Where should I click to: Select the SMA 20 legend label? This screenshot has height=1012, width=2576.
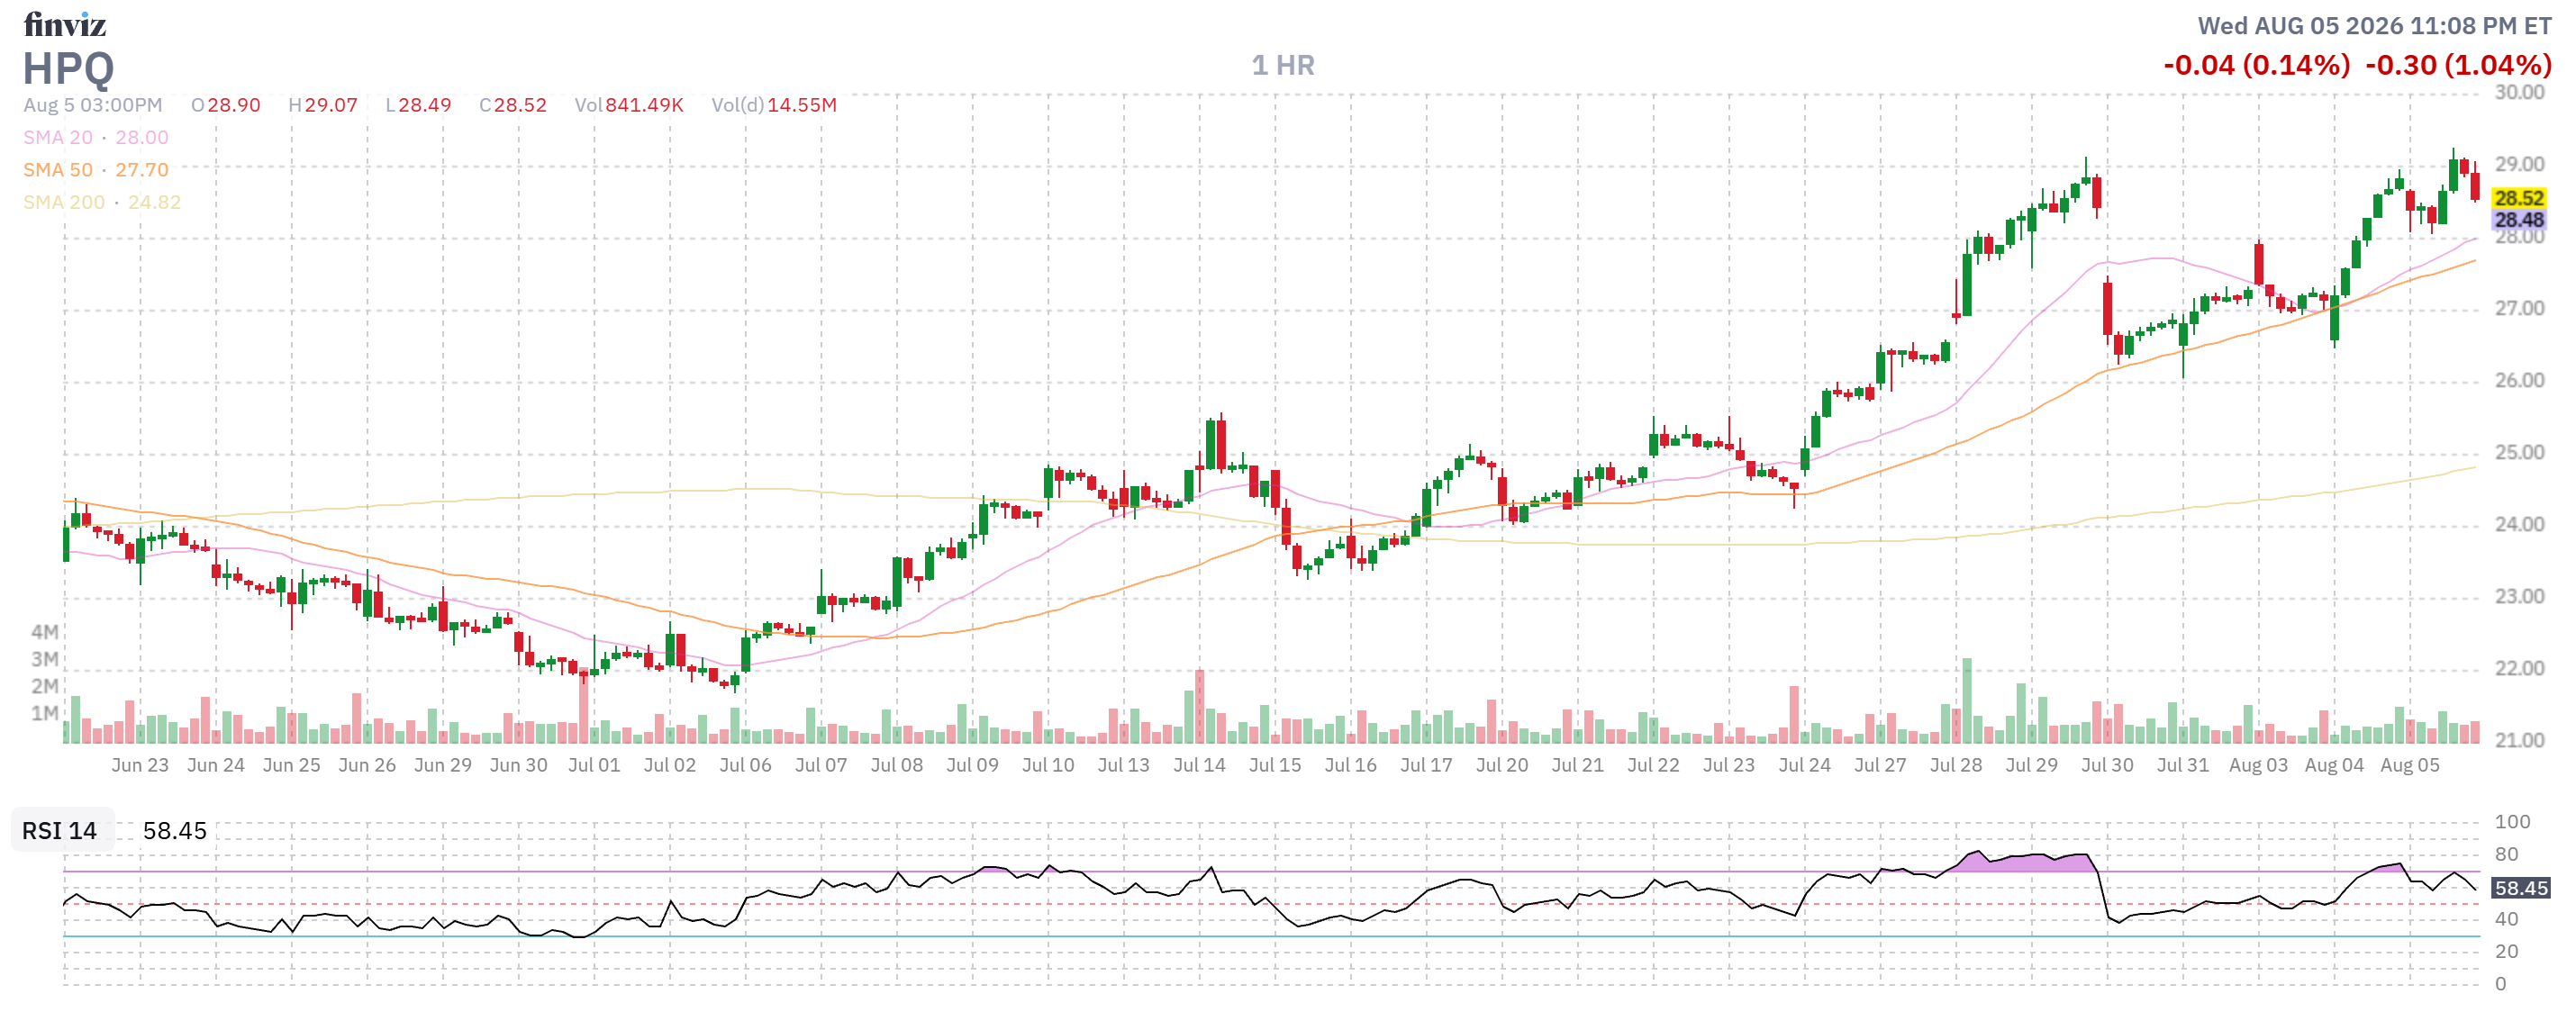point(58,137)
